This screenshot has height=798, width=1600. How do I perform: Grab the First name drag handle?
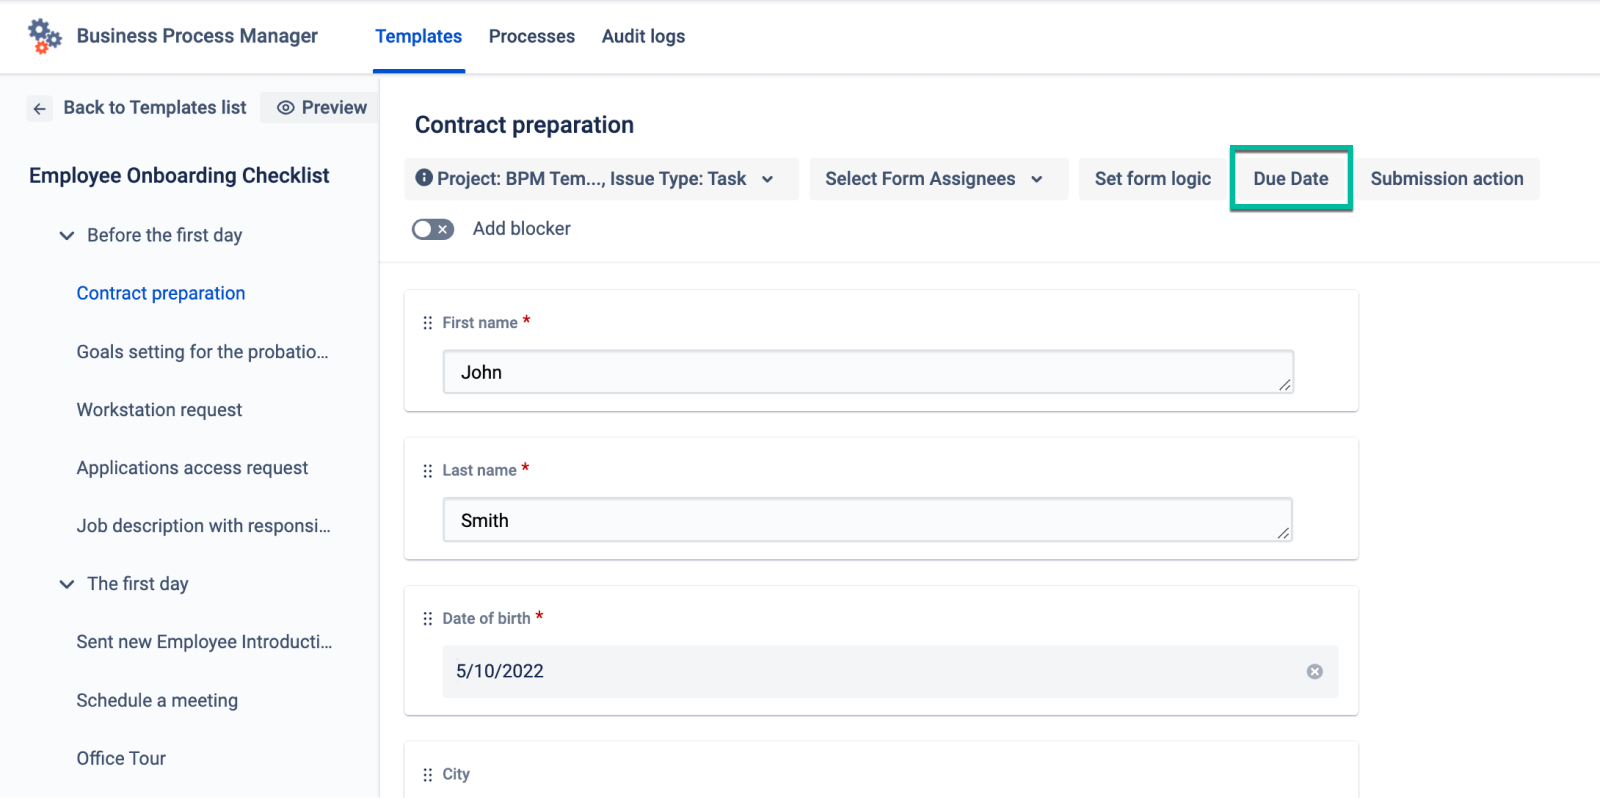(x=428, y=323)
